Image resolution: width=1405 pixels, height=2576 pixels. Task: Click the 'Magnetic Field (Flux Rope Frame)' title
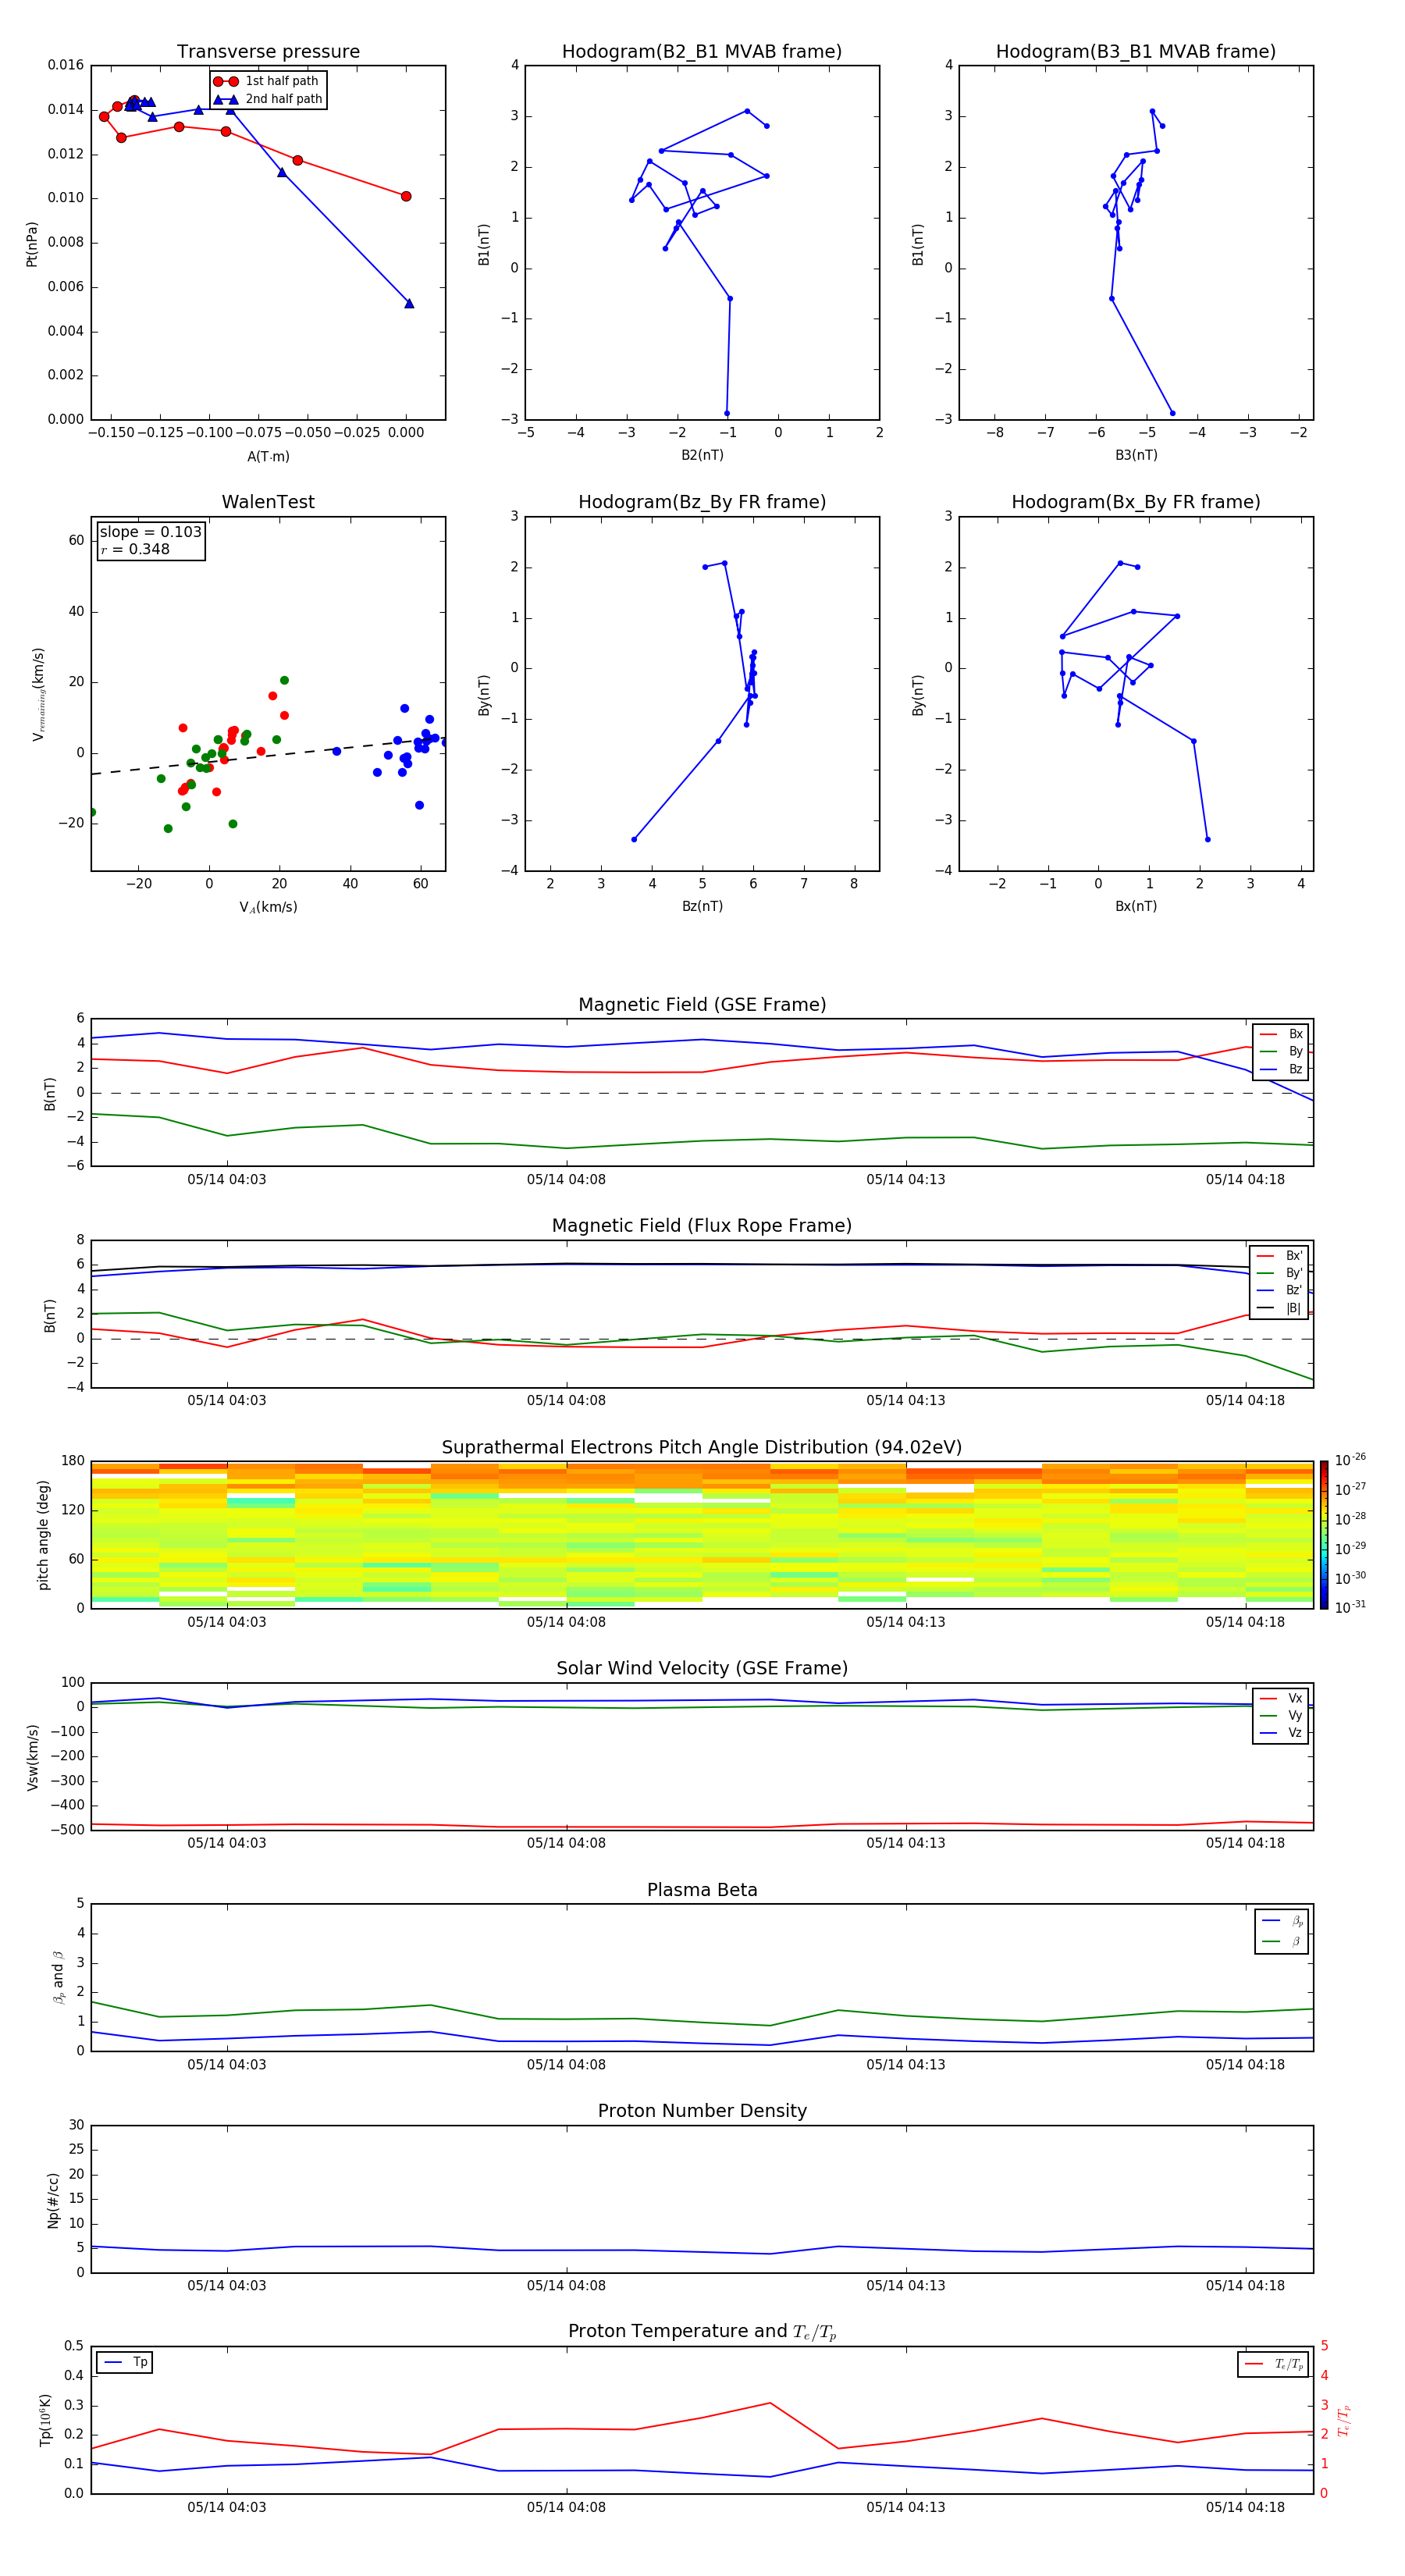[702, 1226]
